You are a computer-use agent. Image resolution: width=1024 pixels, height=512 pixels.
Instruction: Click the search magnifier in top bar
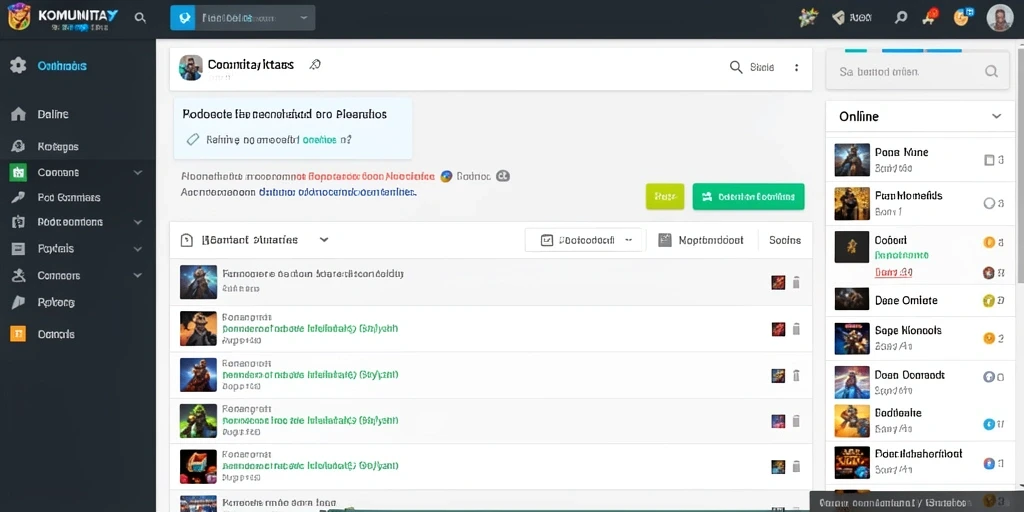click(x=140, y=18)
